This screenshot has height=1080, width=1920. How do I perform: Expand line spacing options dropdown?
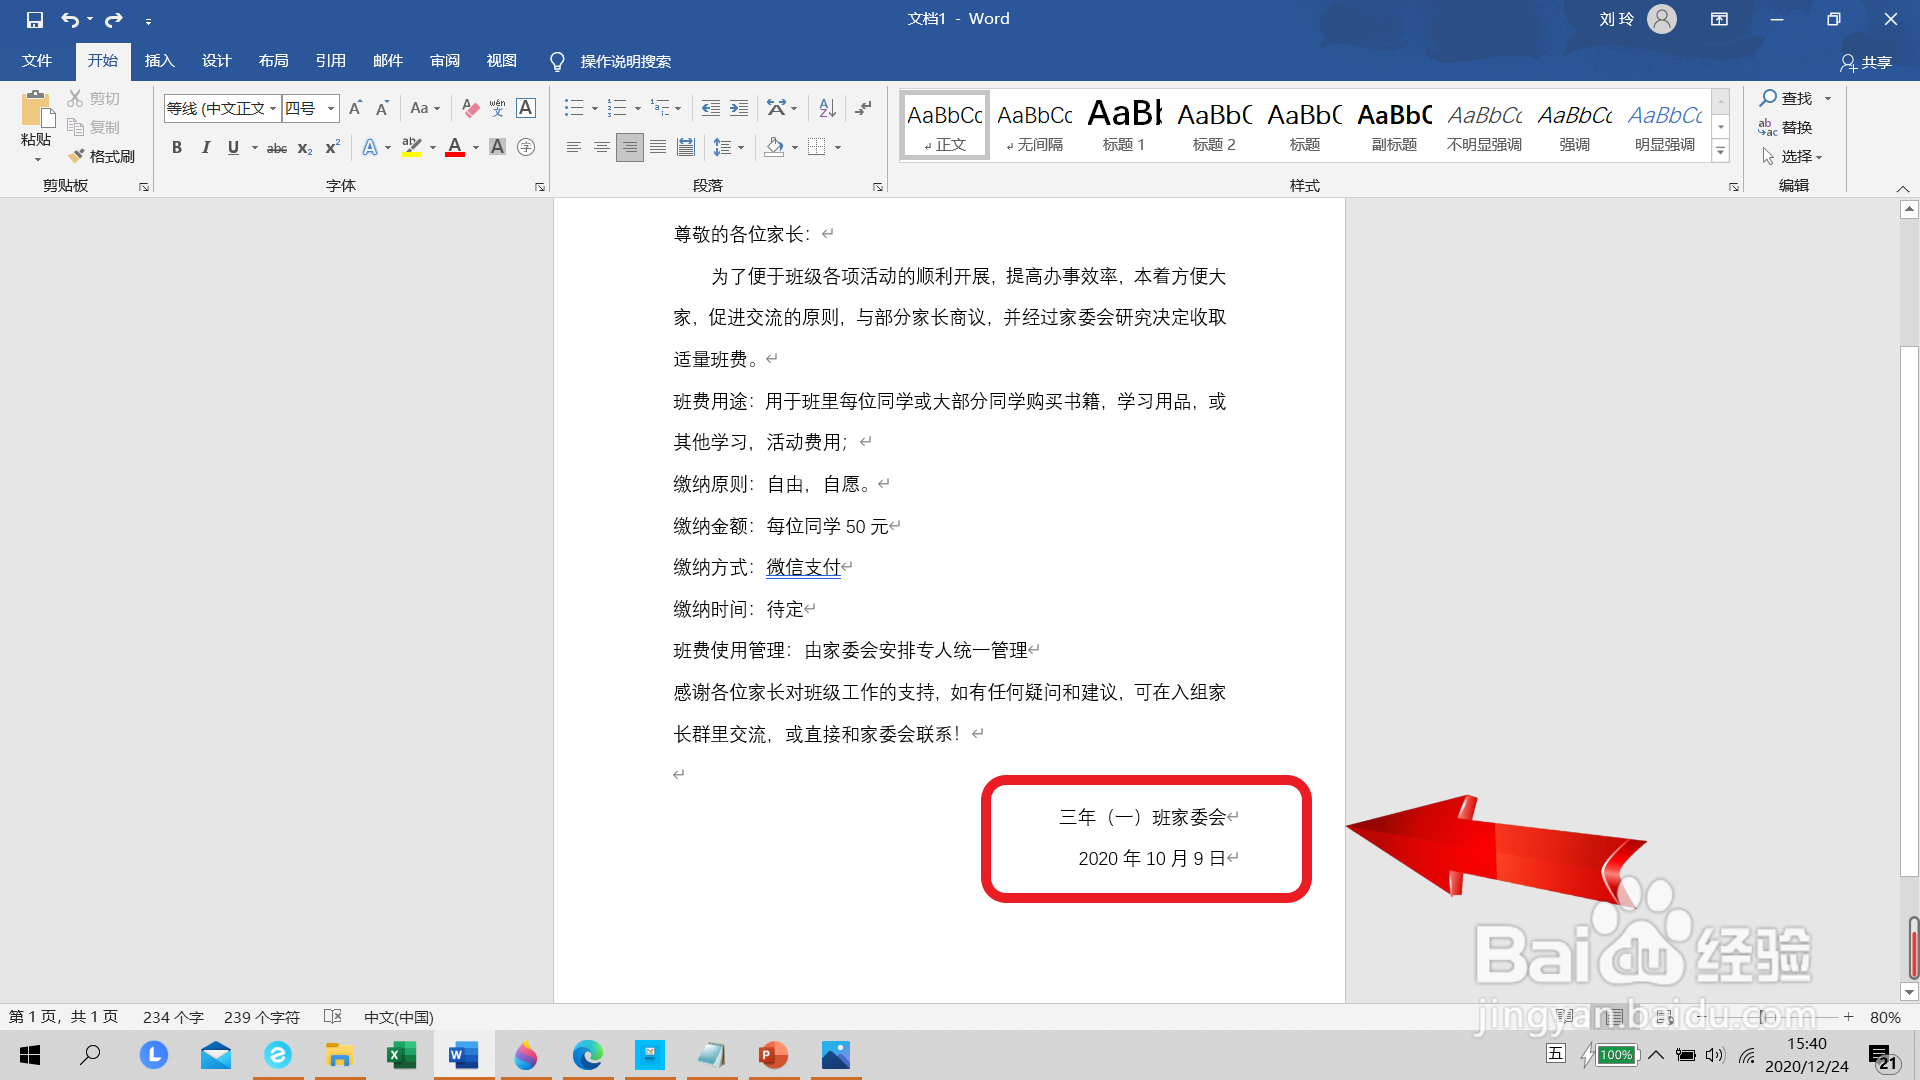point(741,147)
